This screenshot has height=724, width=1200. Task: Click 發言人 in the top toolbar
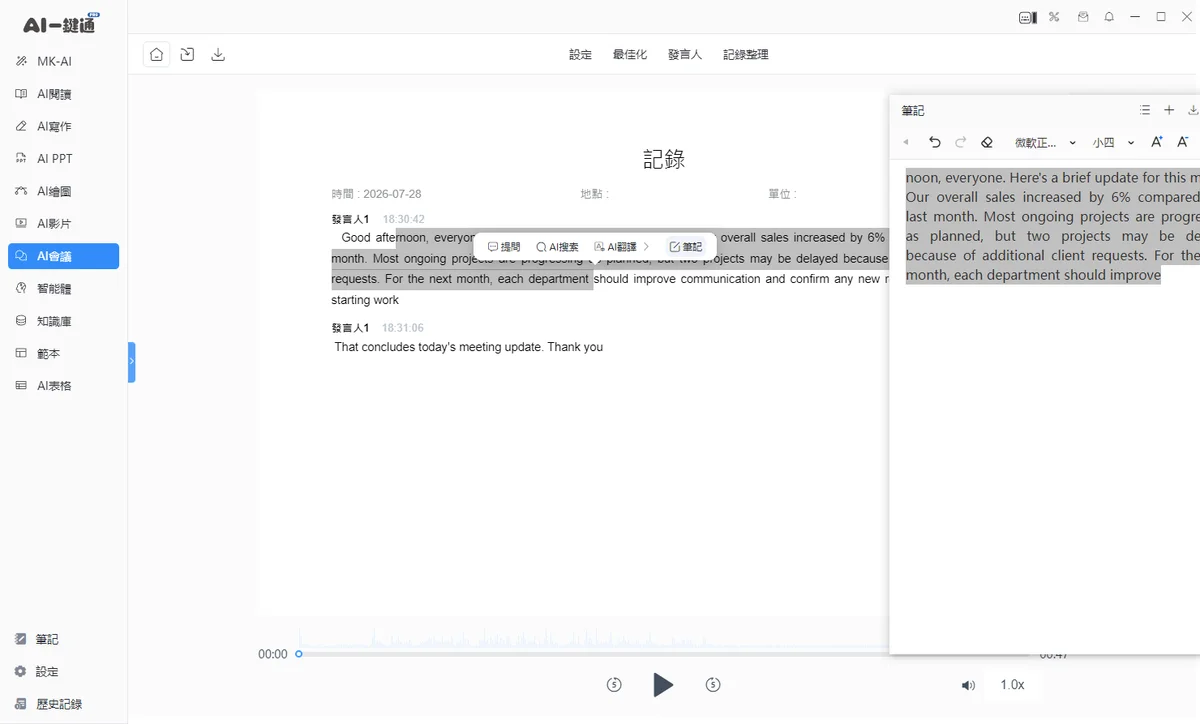click(x=685, y=55)
